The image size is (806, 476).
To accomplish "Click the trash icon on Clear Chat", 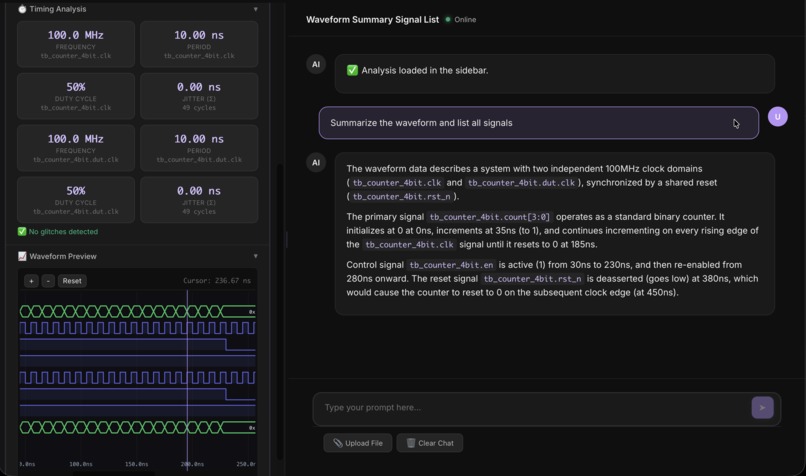I will click(x=411, y=443).
